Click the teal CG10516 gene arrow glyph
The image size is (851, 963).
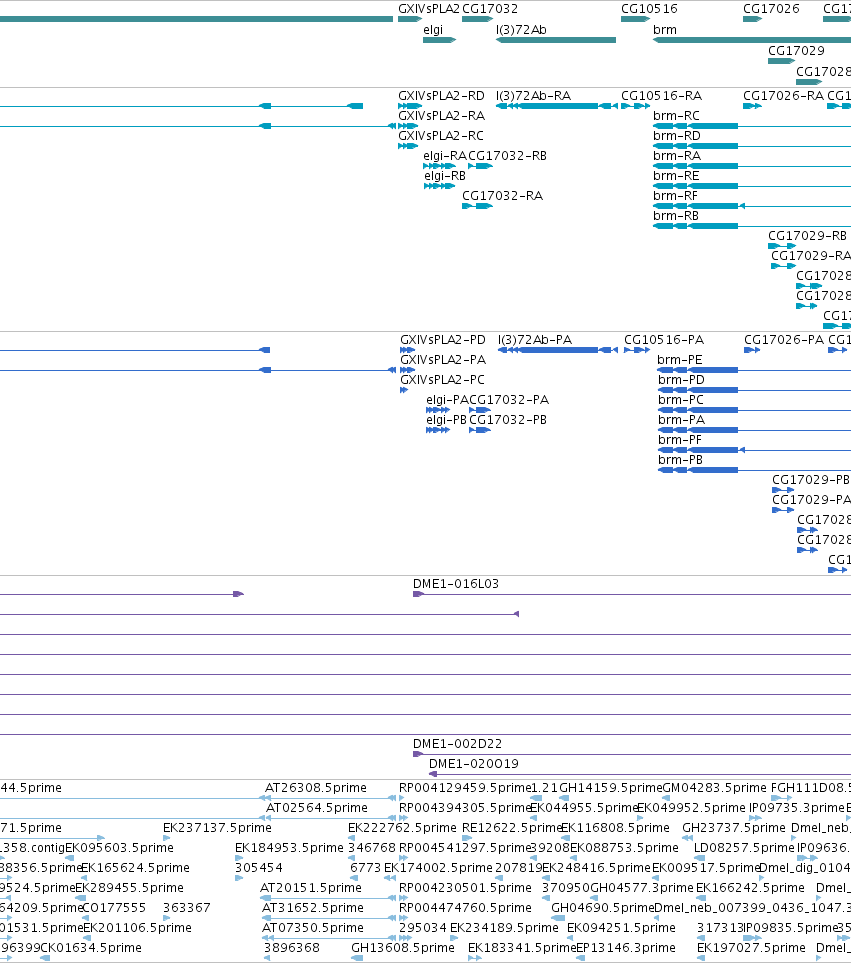635,20
